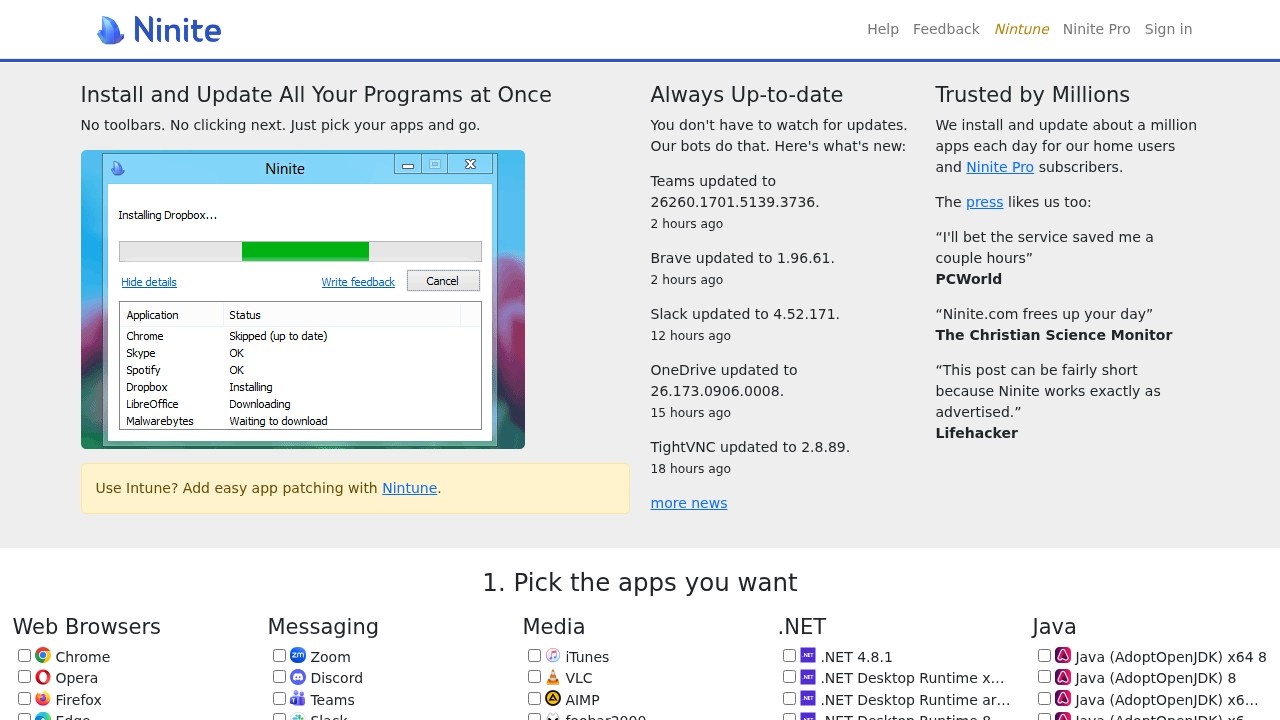Image resolution: width=1280 pixels, height=720 pixels.
Task: Follow the "press" link
Action: coord(984,202)
